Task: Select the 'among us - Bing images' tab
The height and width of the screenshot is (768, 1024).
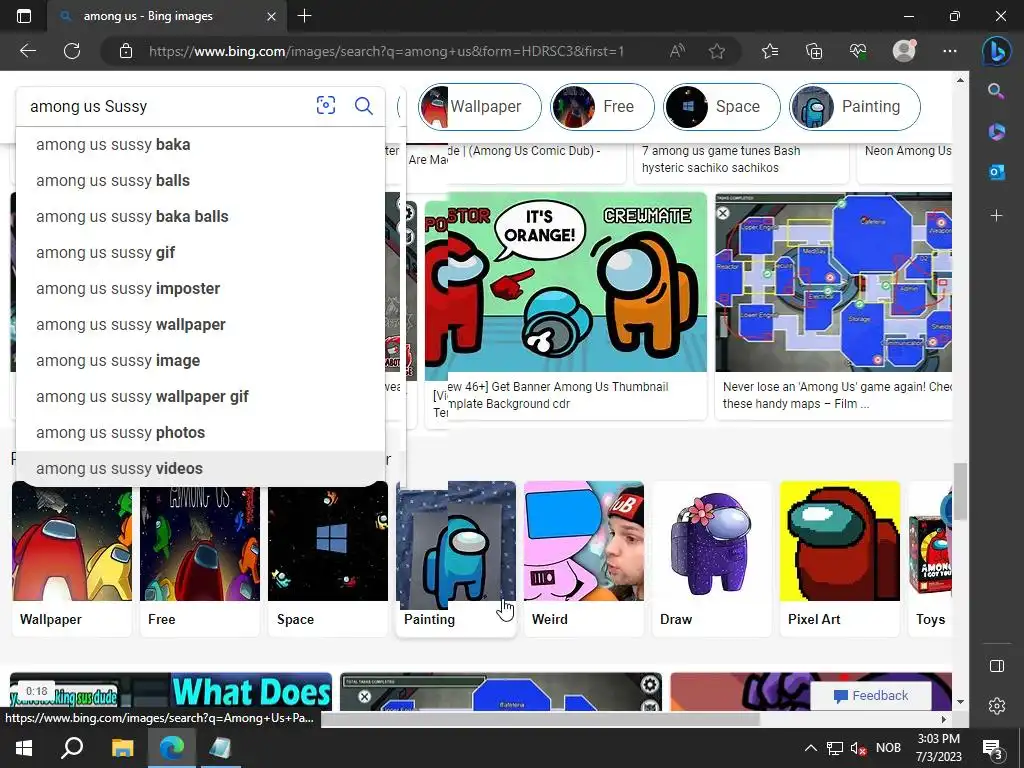Action: [x=166, y=16]
